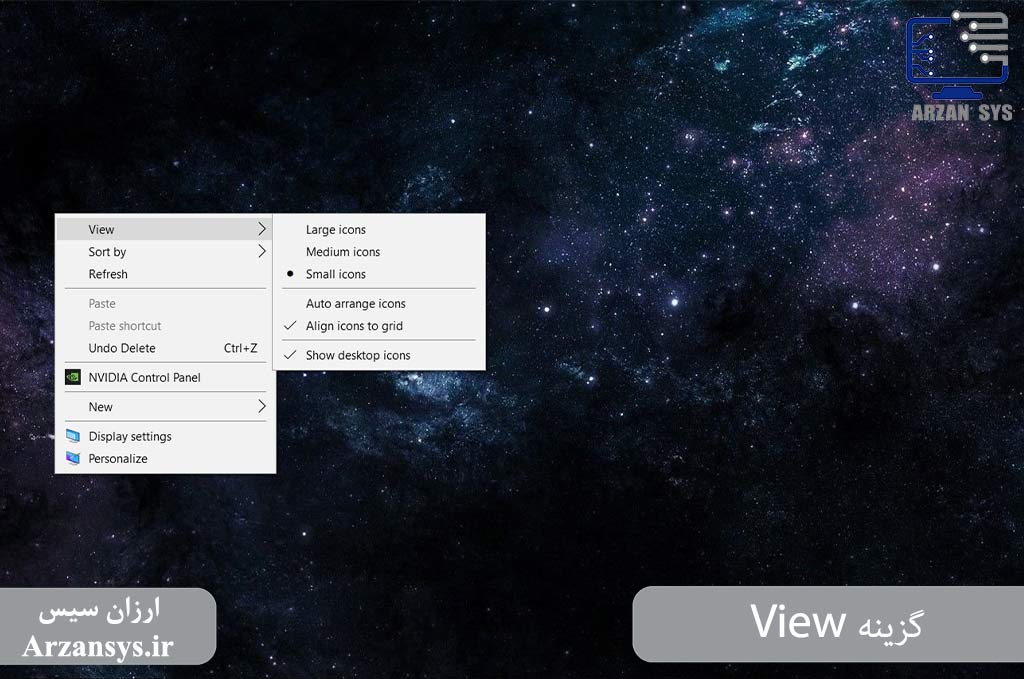Open Display settings entry
Screen dimensions: 1024x679
coord(165,436)
